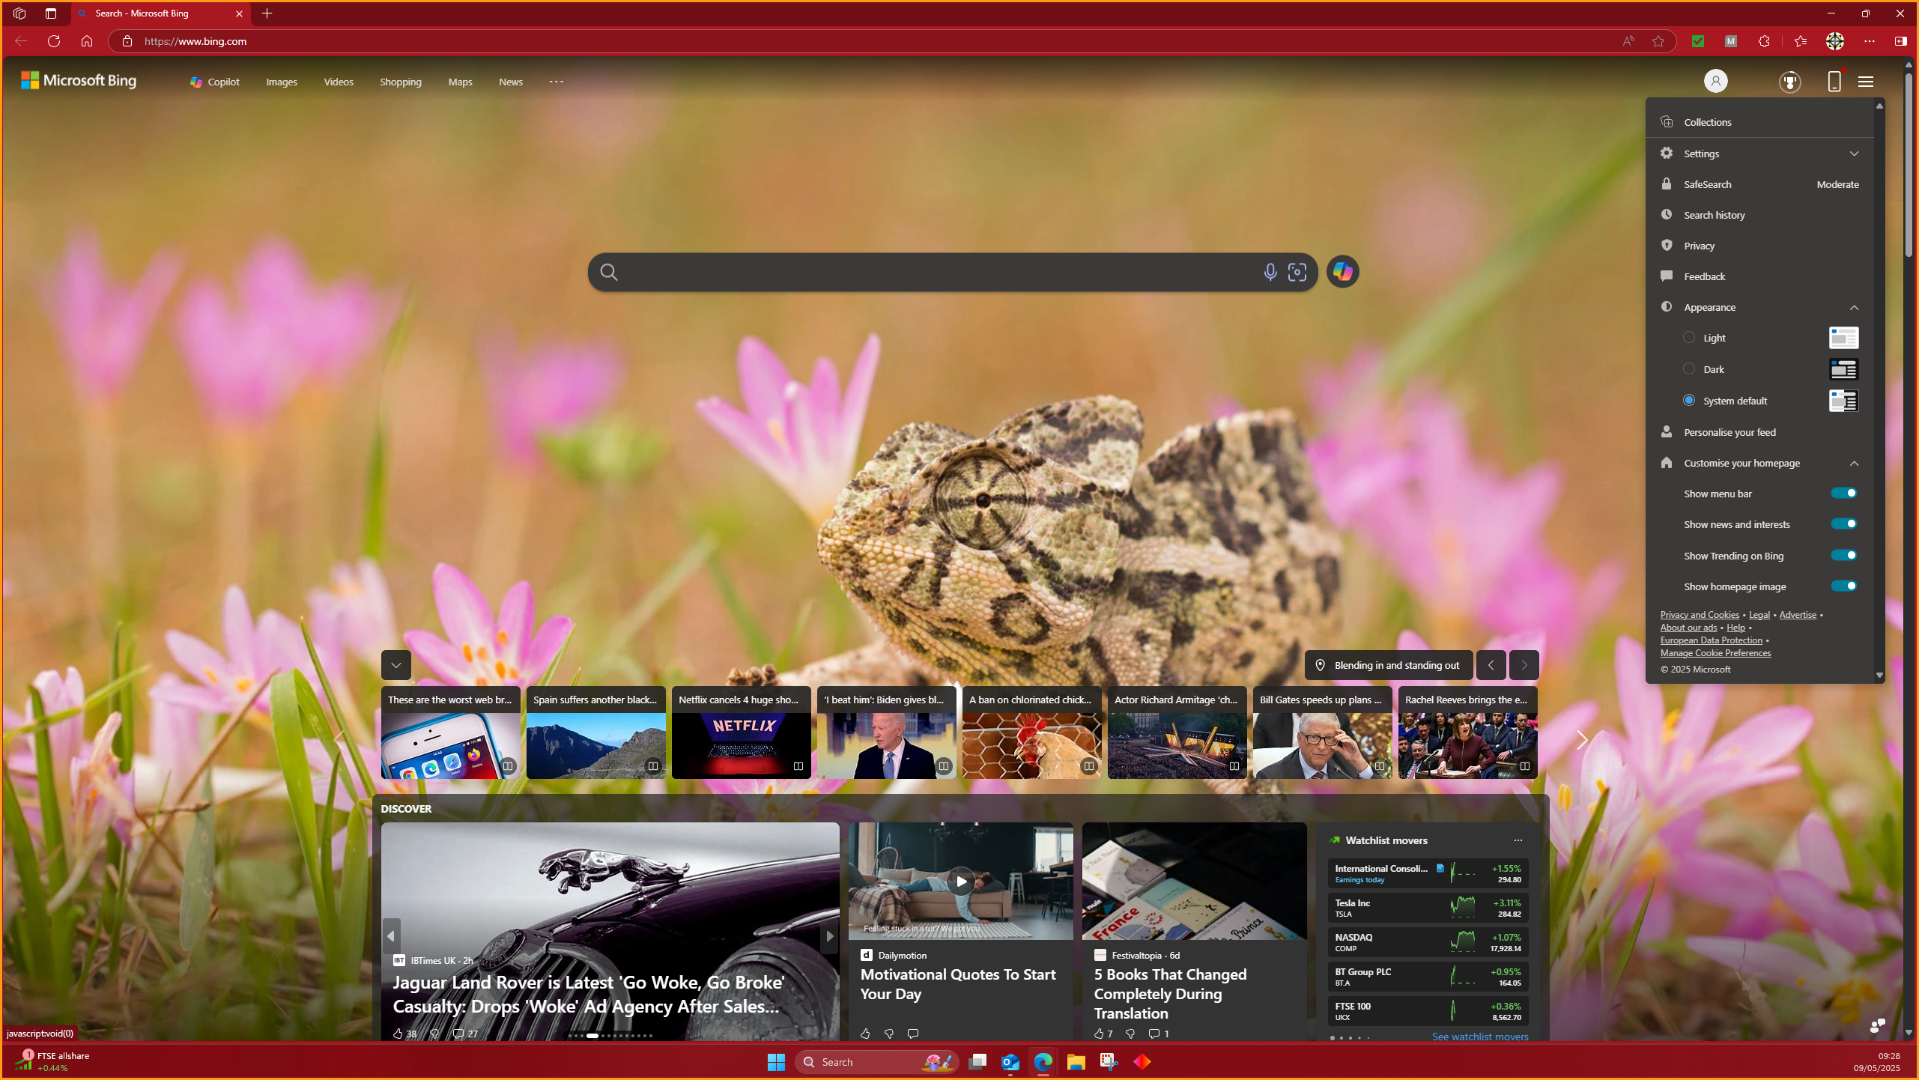Select the Light appearance option

1689,338
